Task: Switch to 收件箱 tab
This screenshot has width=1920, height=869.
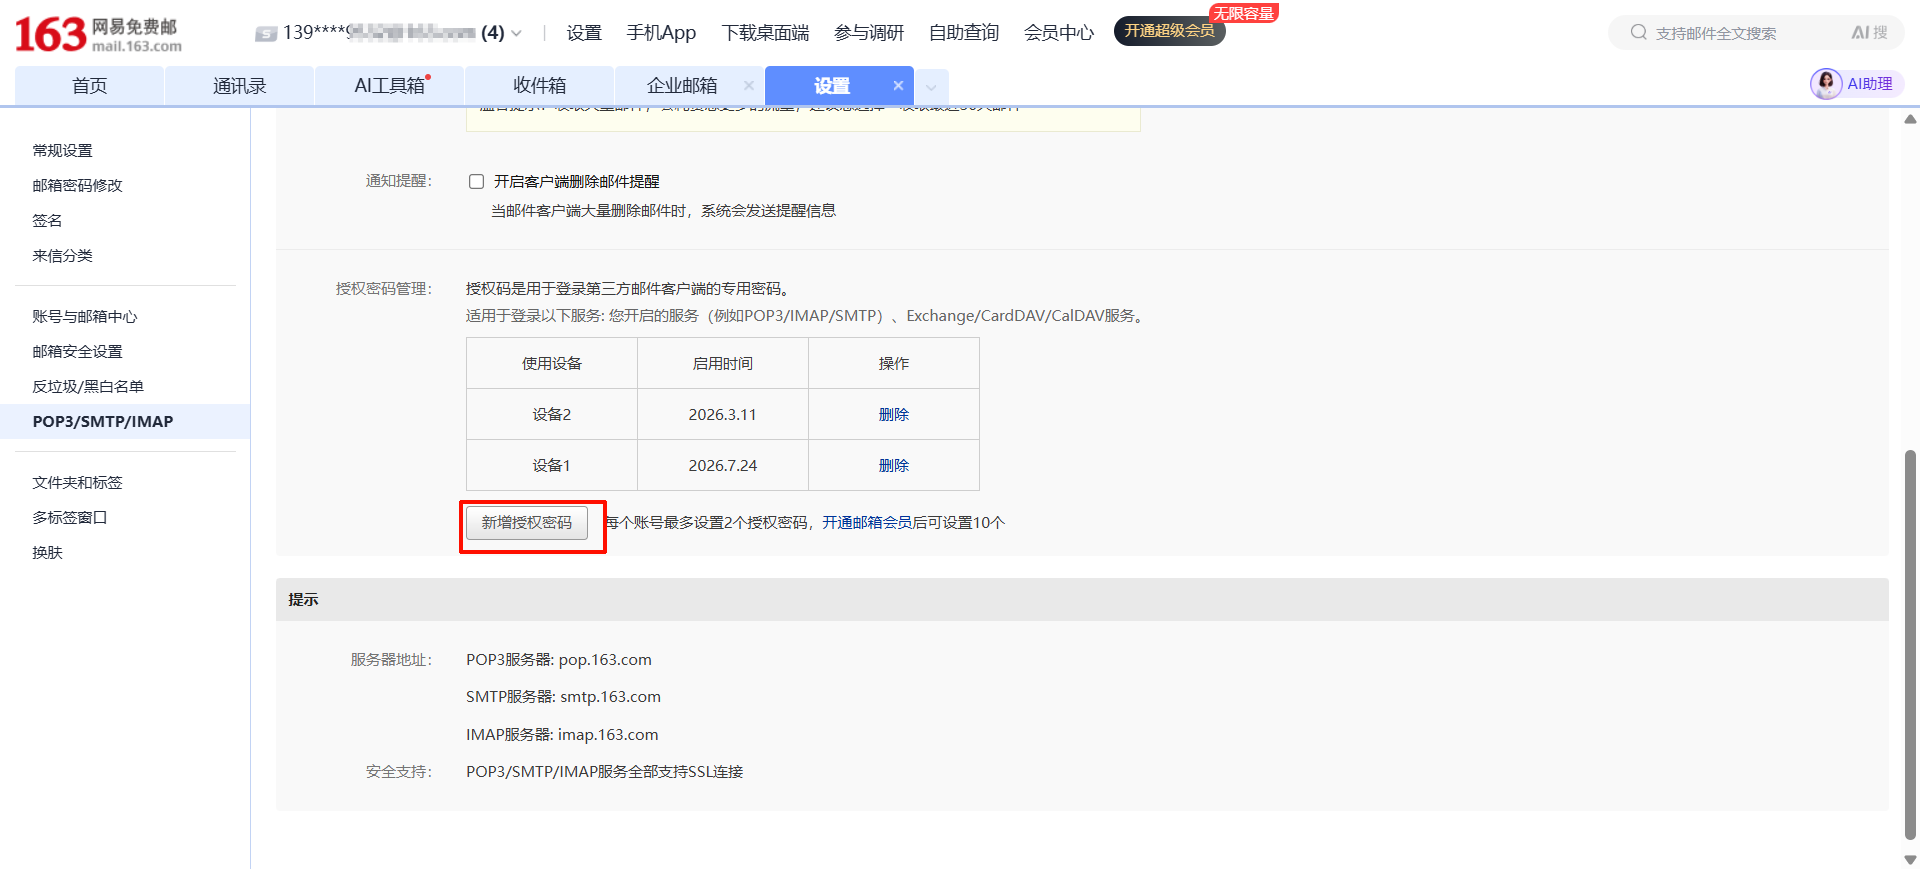Action: pyautogui.click(x=540, y=86)
